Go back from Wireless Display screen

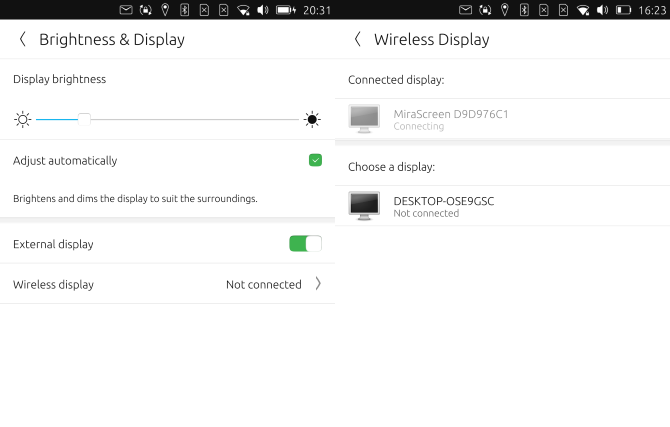click(x=358, y=39)
